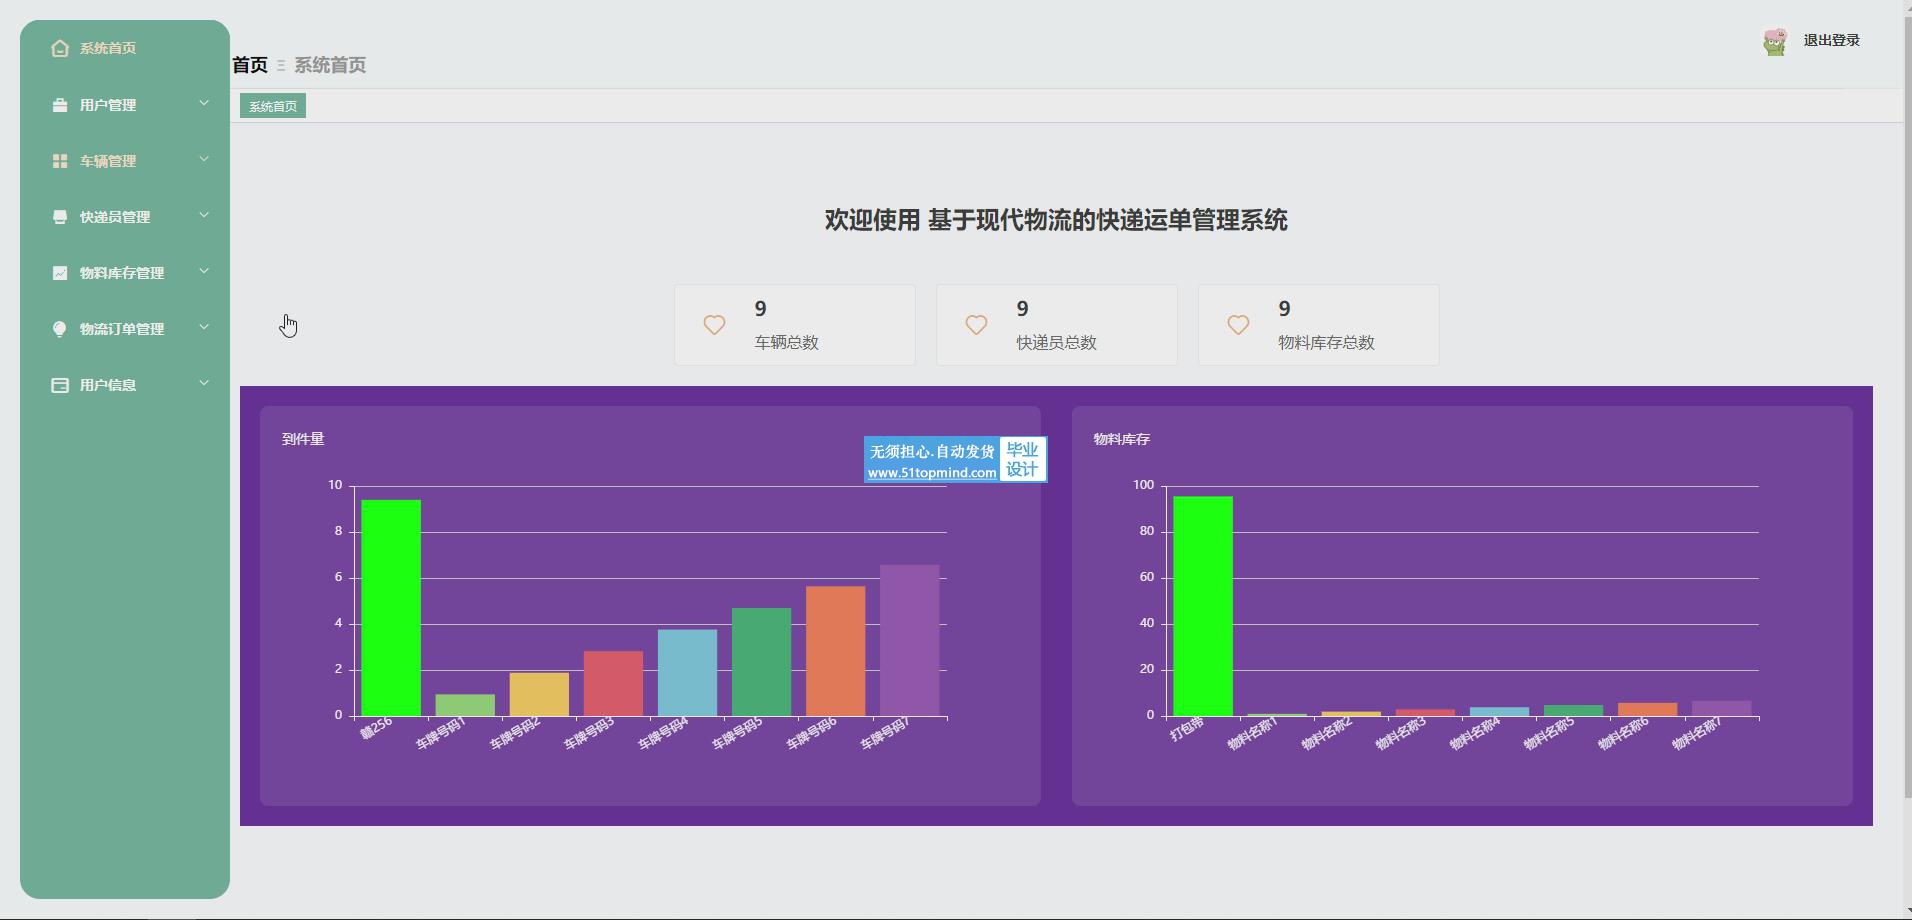The width and height of the screenshot is (1912, 920).
Task: Select the 系统首页 tab tag
Action: 273,106
